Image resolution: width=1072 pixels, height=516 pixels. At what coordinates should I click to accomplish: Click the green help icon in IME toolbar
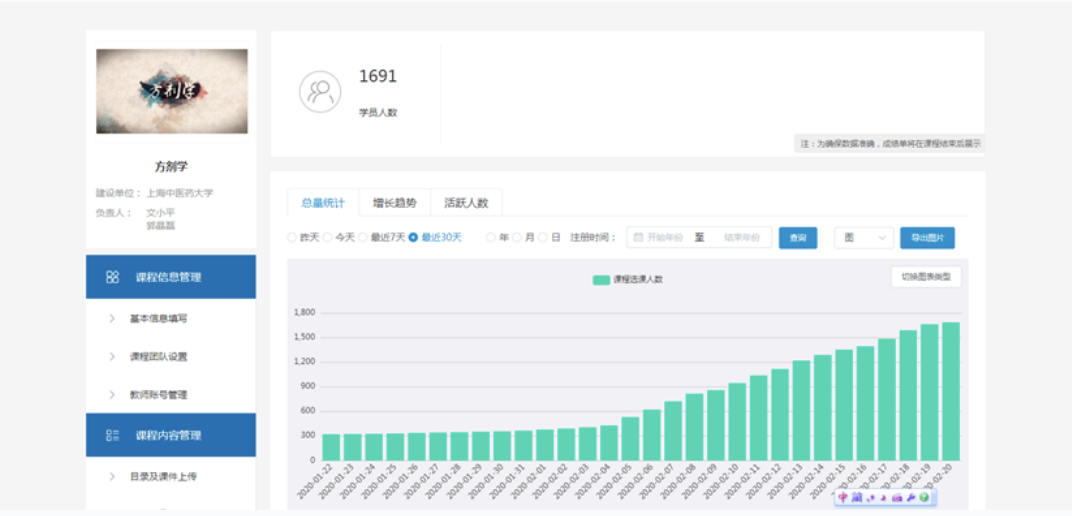(925, 497)
